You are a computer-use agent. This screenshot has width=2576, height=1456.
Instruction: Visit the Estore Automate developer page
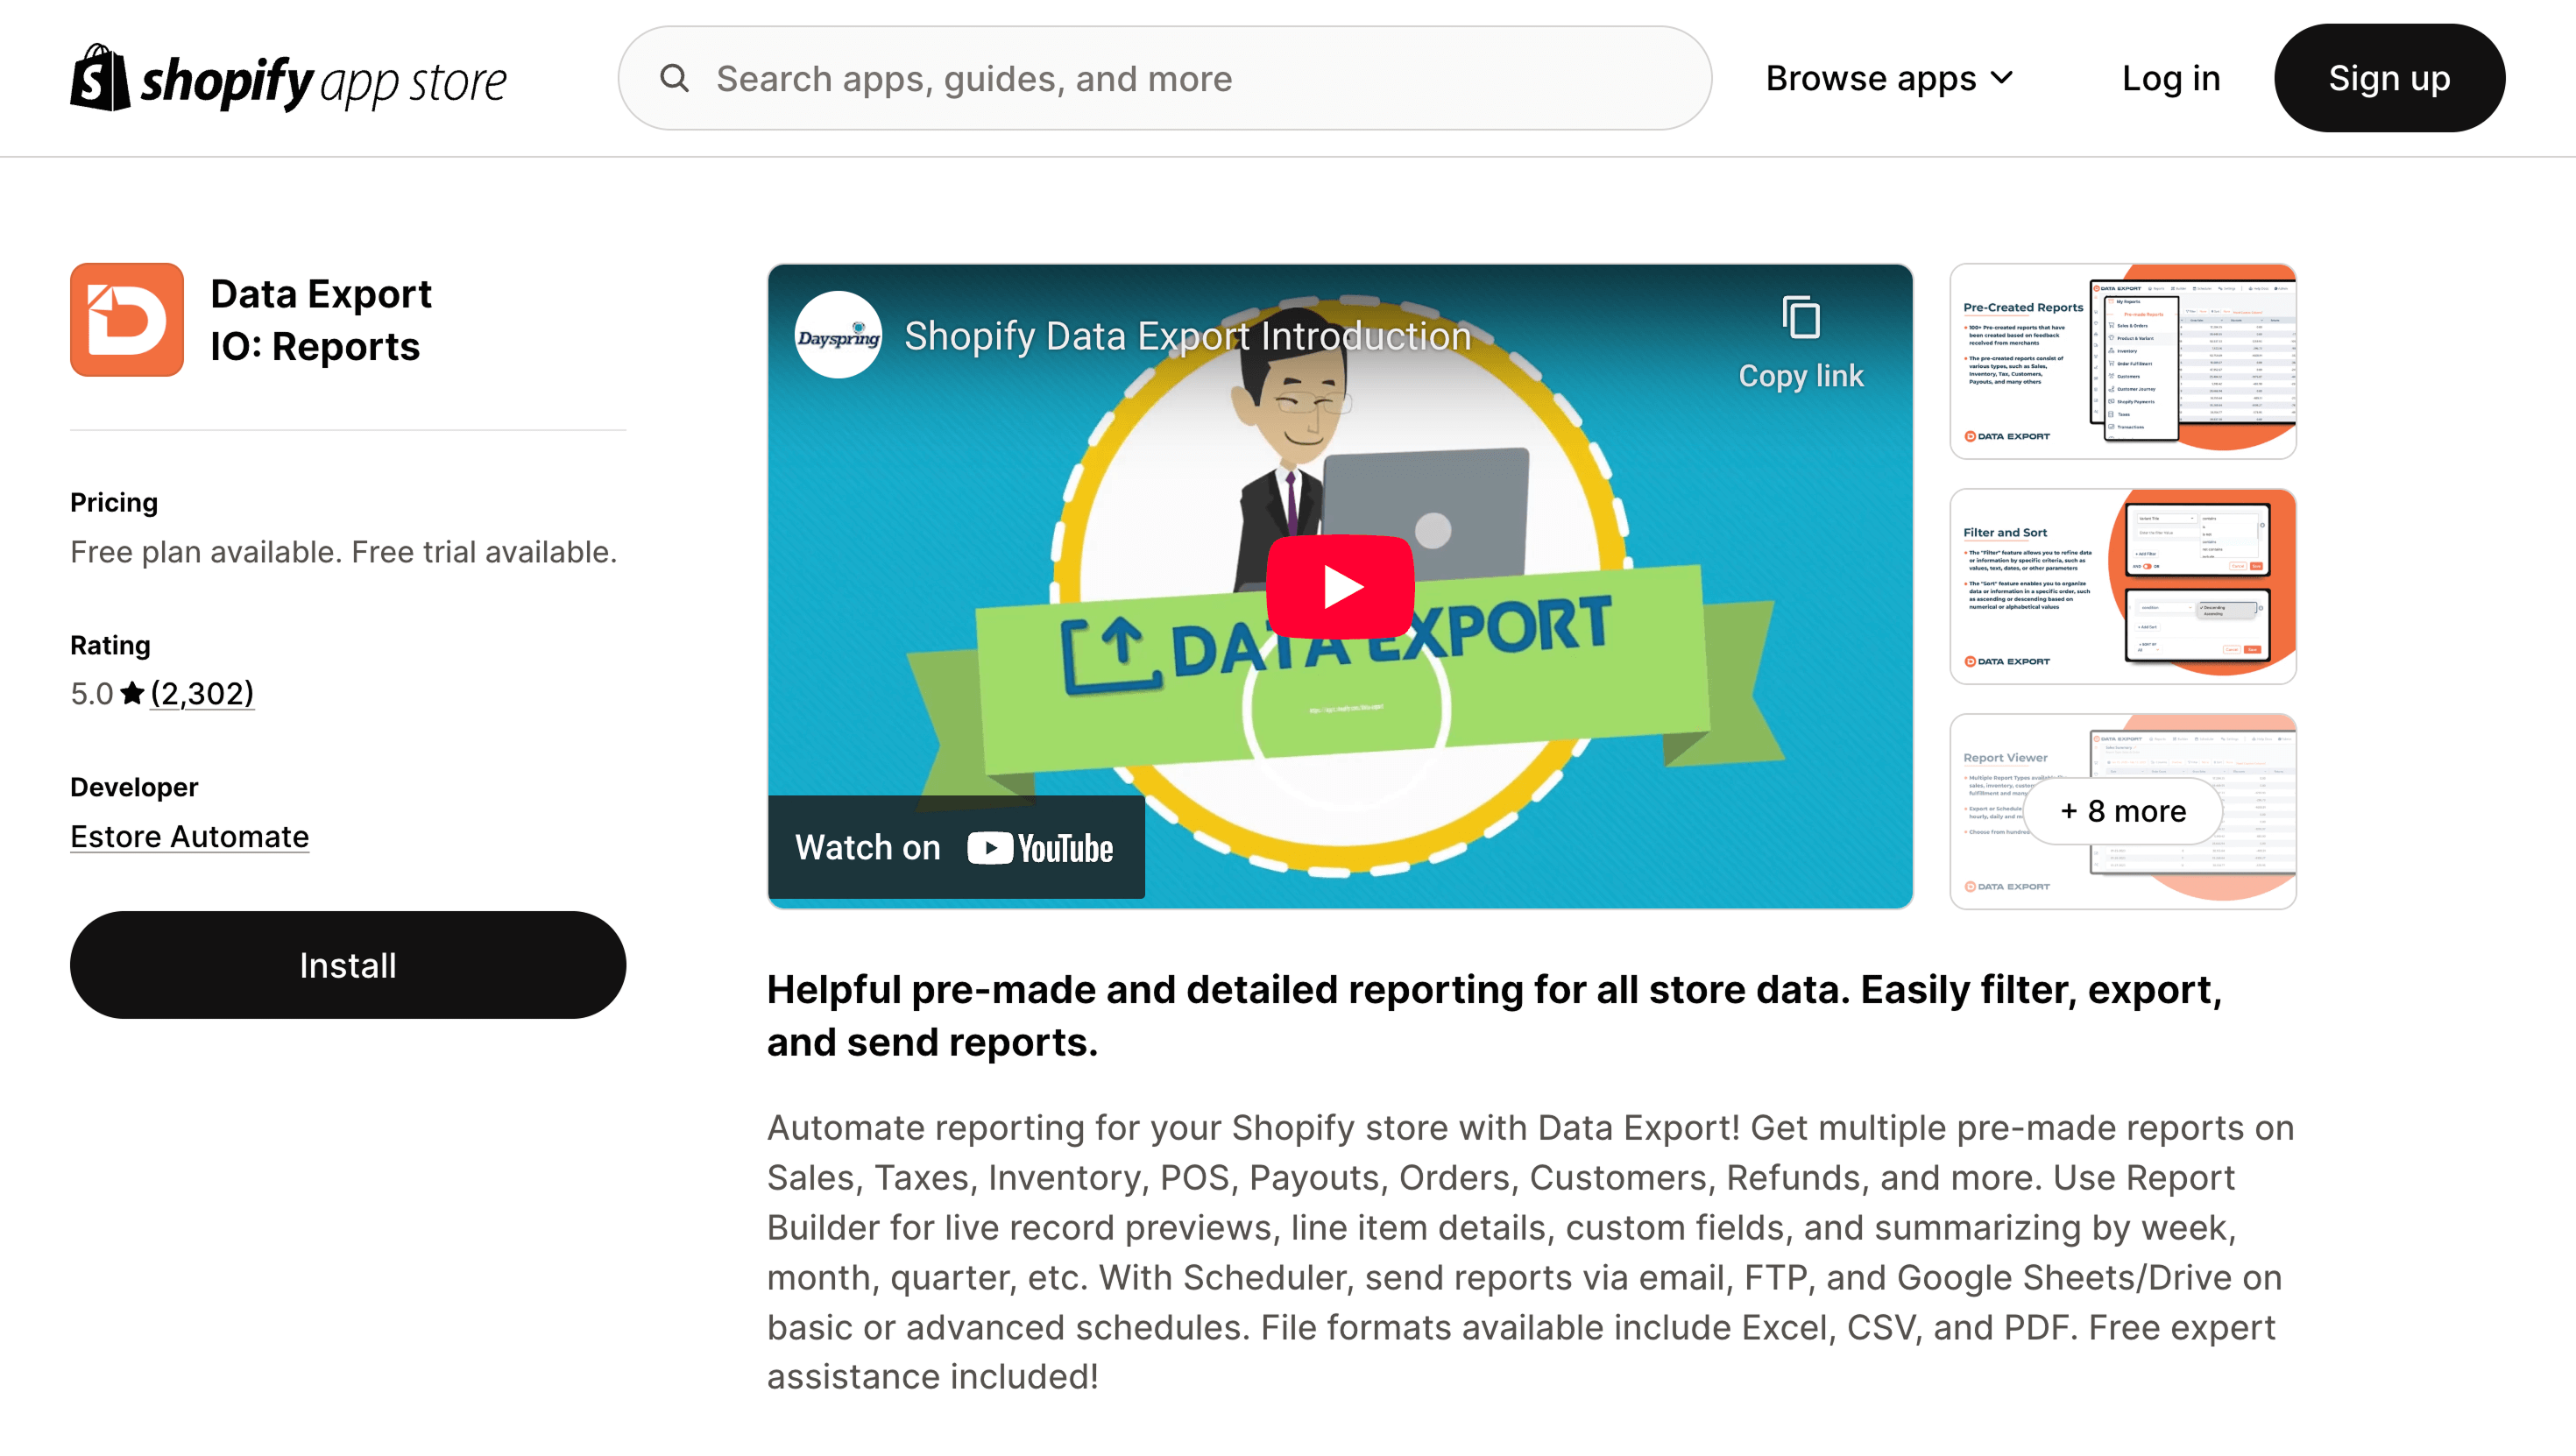point(189,836)
